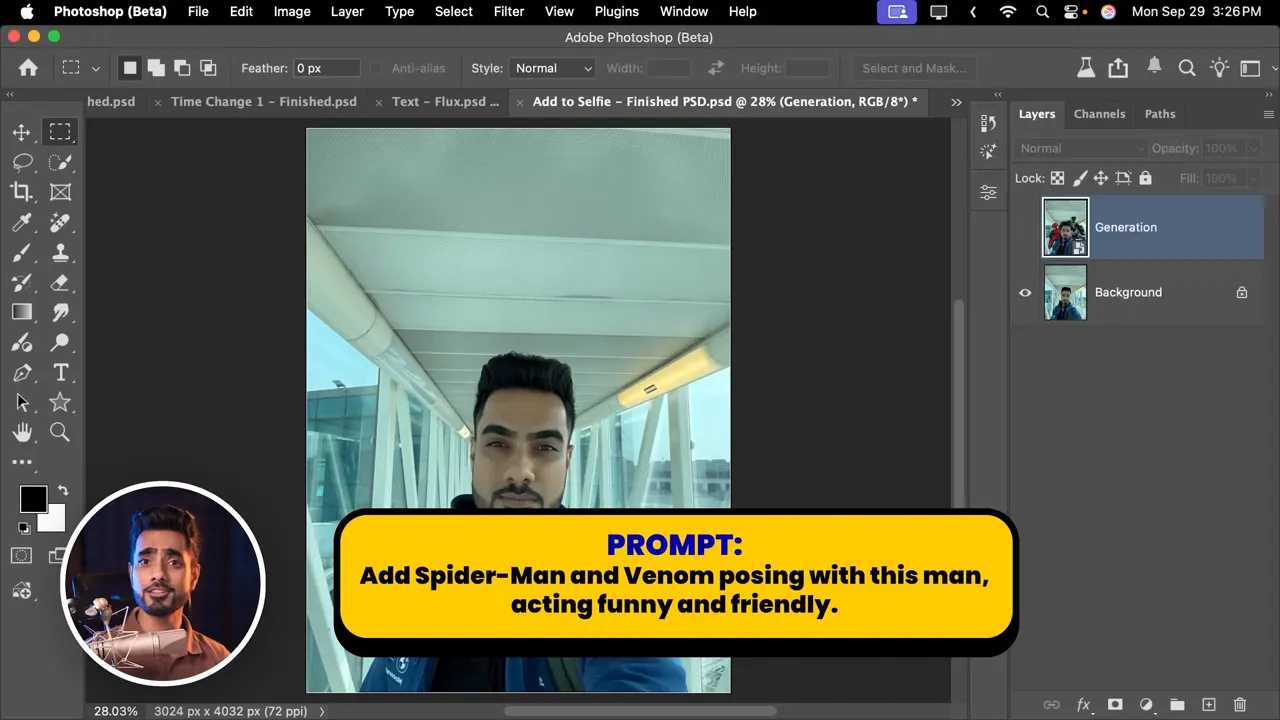
Task: Open the Plugins menu
Action: [x=616, y=12]
